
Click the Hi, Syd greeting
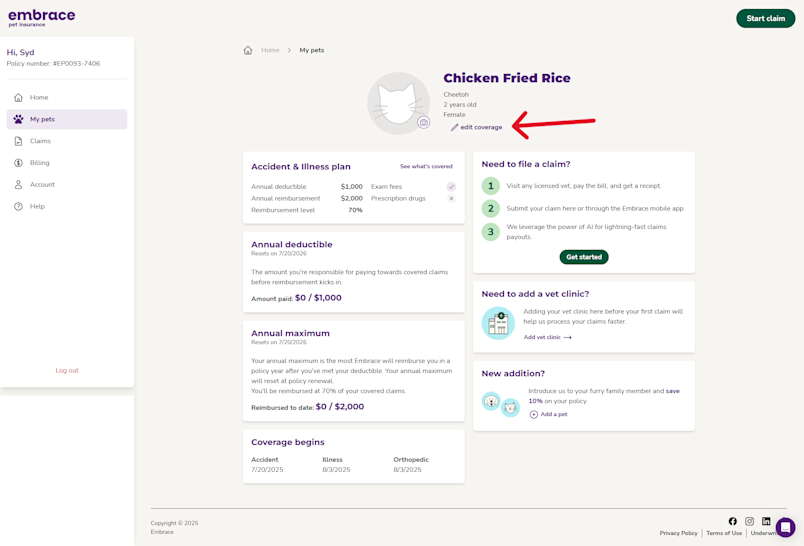click(x=21, y=52)
